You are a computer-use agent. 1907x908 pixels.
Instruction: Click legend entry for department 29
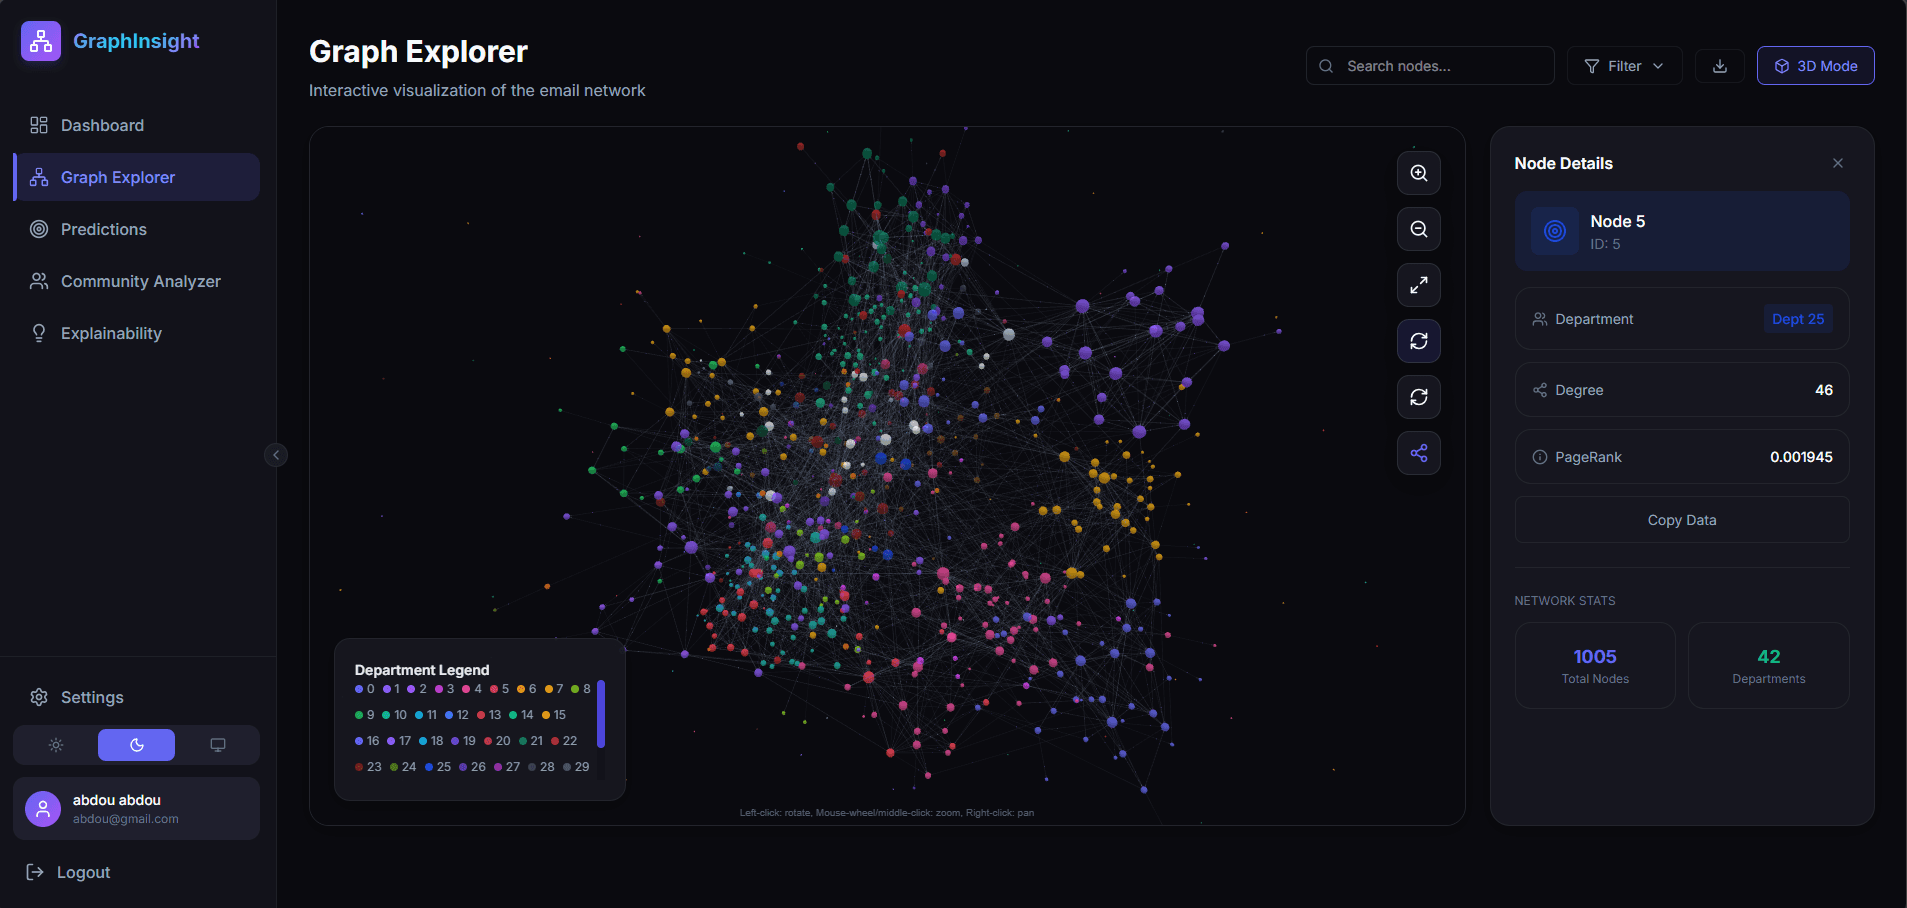576,767
